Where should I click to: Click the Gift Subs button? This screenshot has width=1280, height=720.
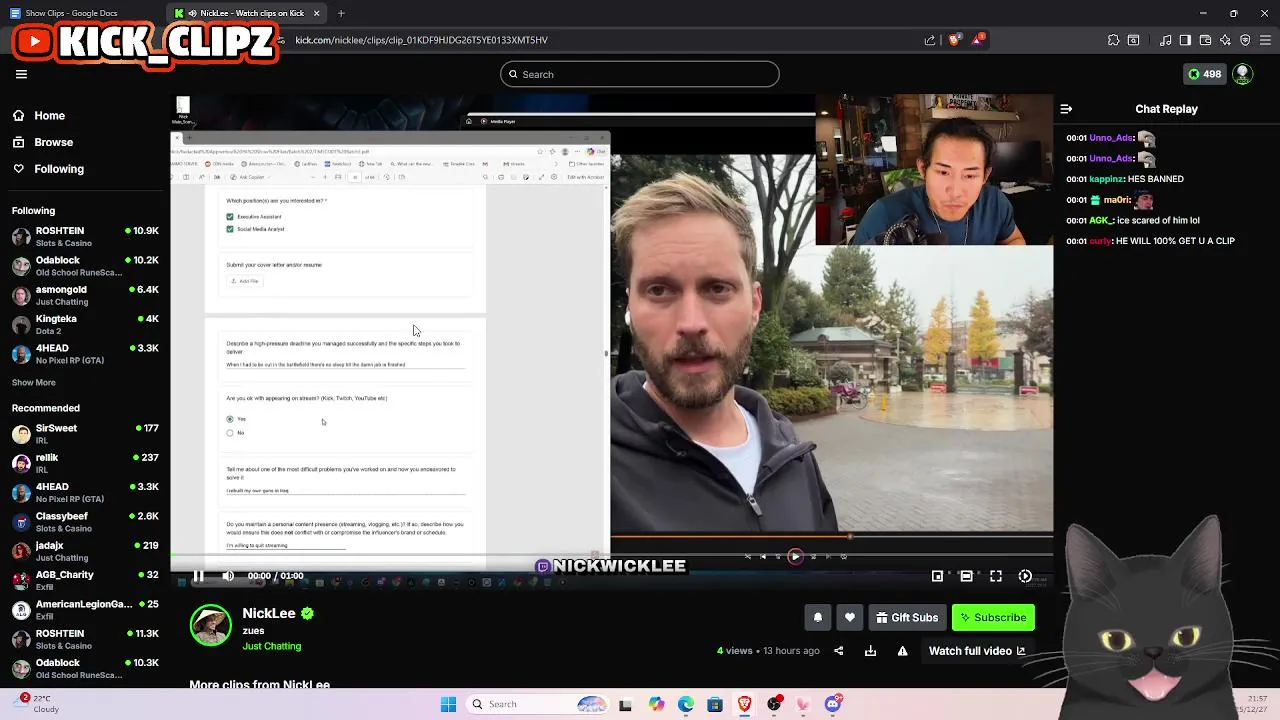click(907, 618)
